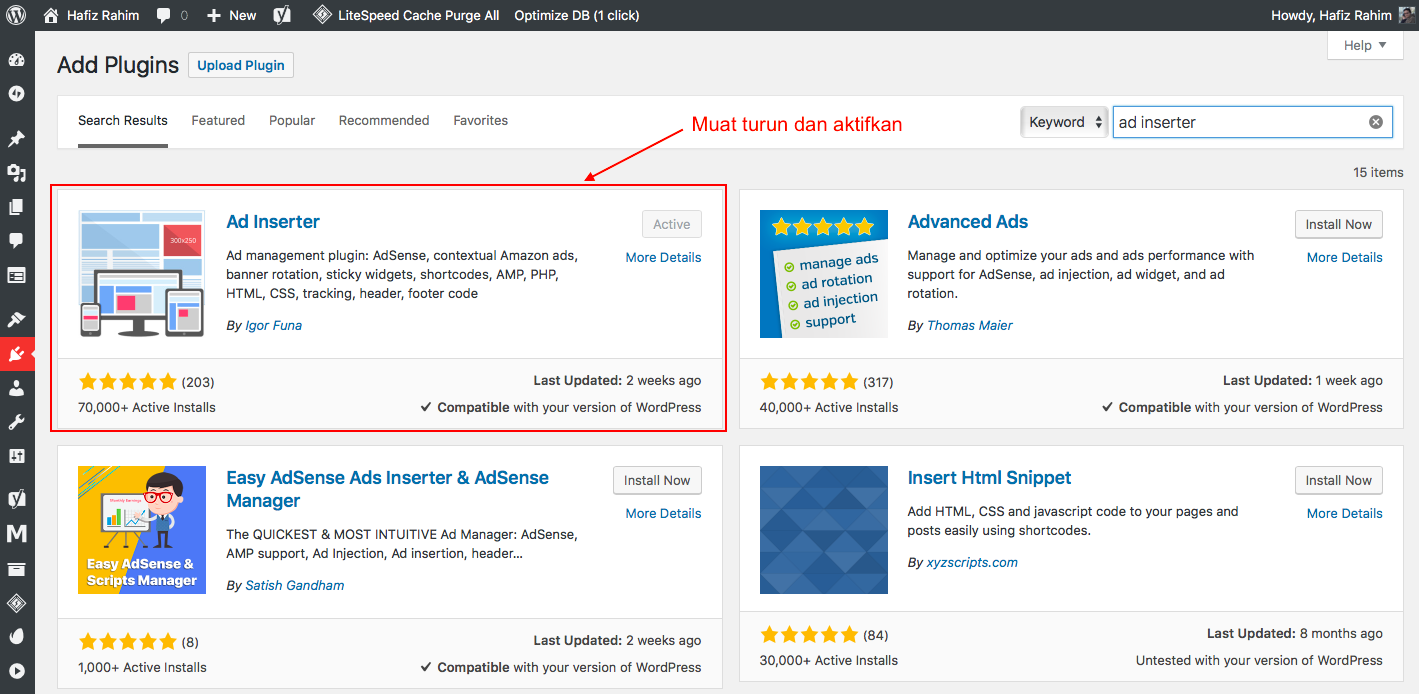Click the Upload Plugin button
This screenshot has width=1419, height=694.
pos(240,65)
